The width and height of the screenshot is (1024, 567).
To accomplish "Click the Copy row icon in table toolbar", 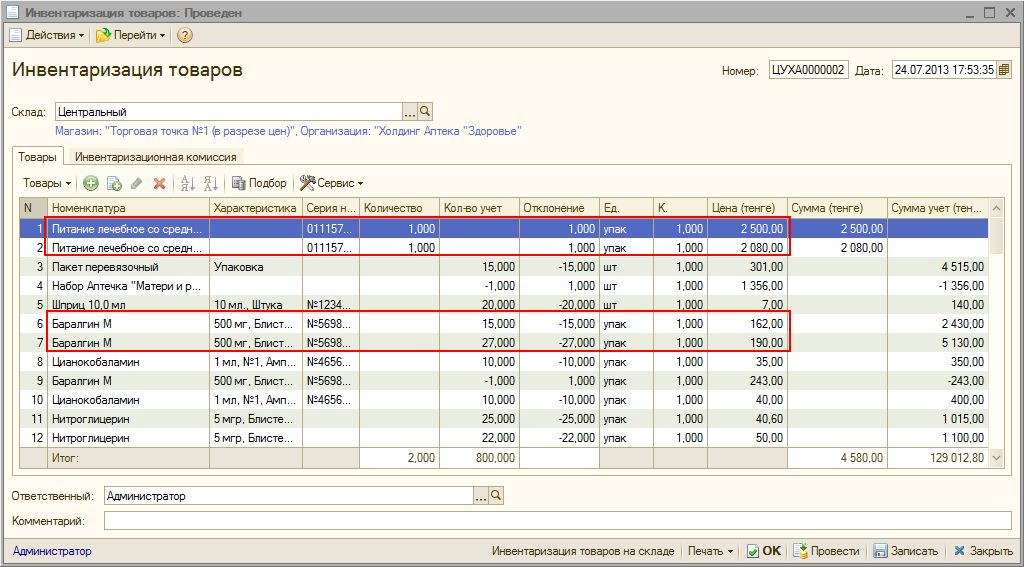I will point(114,183).
